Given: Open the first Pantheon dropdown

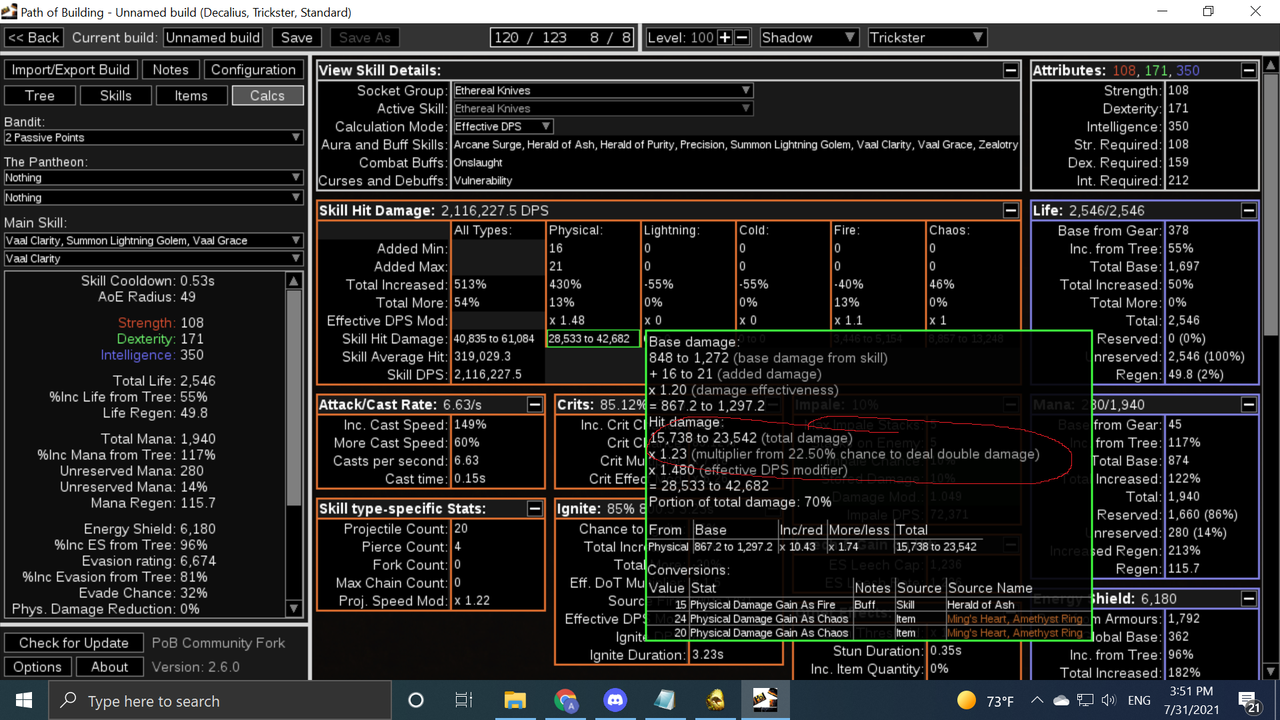Looking at the screenshot, I should (153, 177).
